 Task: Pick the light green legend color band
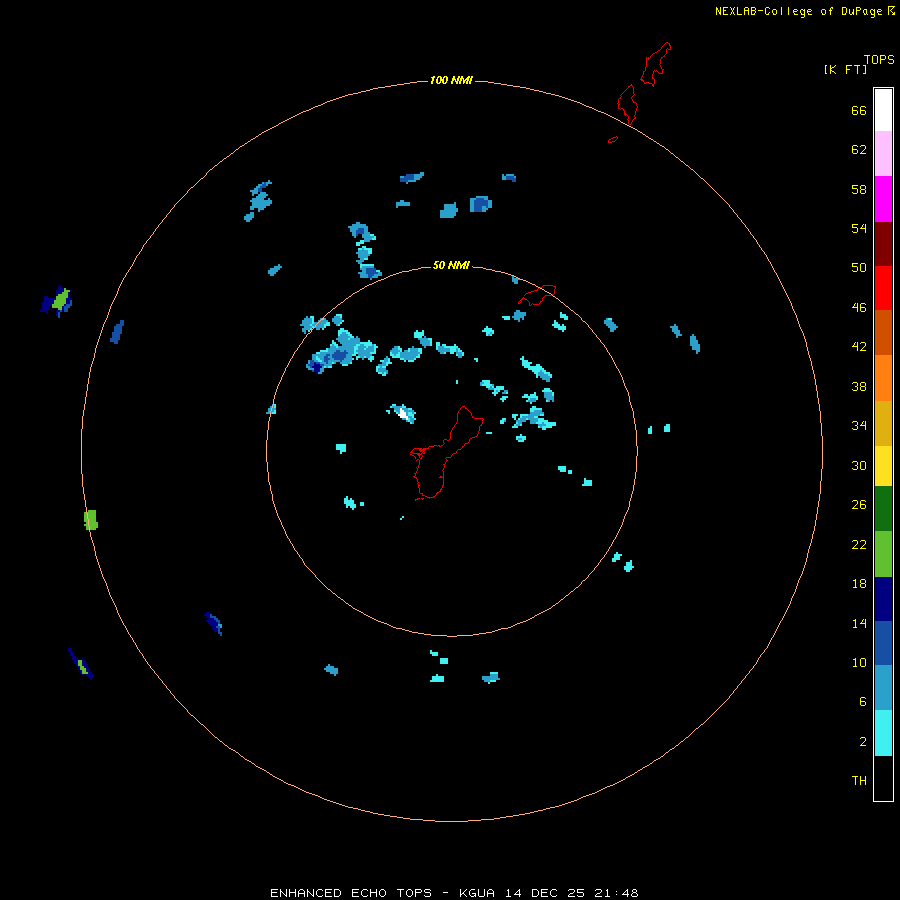[883, 554]
